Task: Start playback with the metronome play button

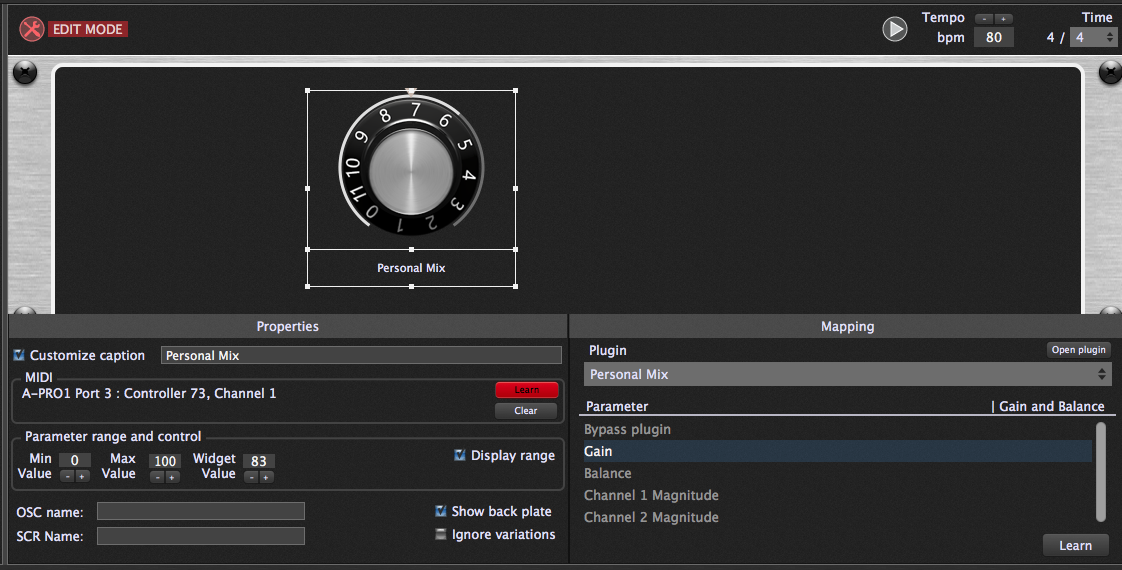Action: click(894, 29)
